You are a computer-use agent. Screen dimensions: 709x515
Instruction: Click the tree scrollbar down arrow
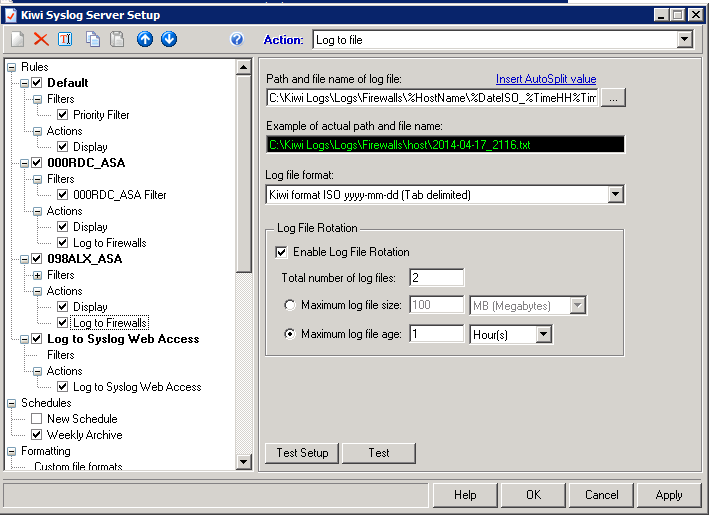(243, 462)
